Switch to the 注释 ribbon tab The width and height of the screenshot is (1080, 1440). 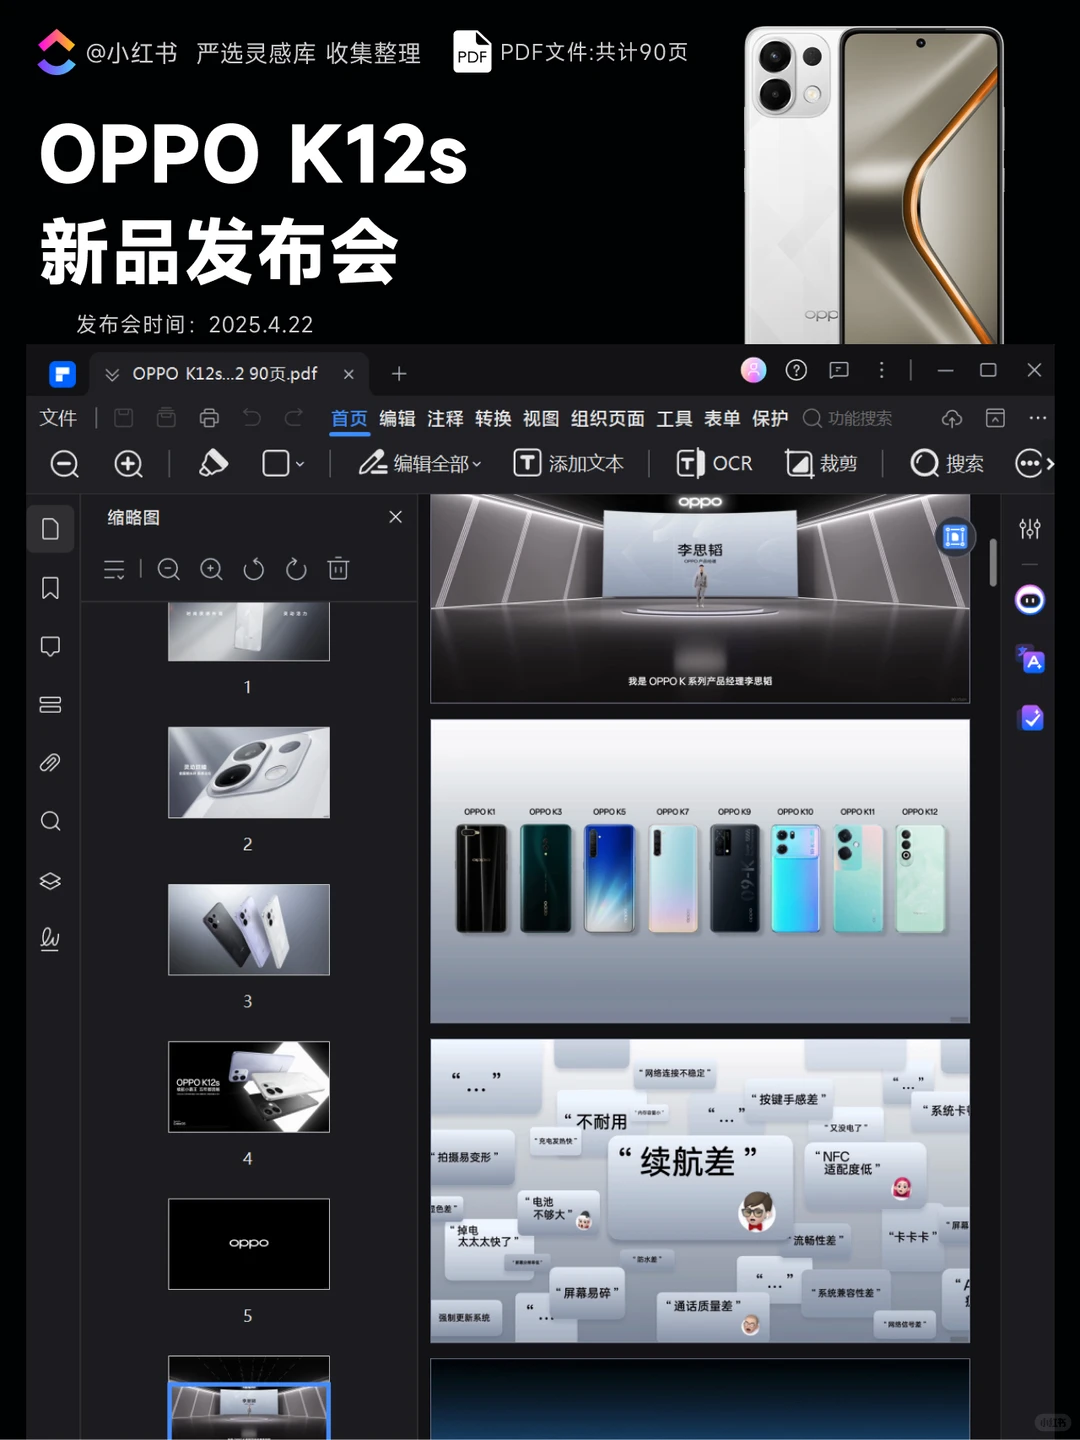(x=444, y=419)
